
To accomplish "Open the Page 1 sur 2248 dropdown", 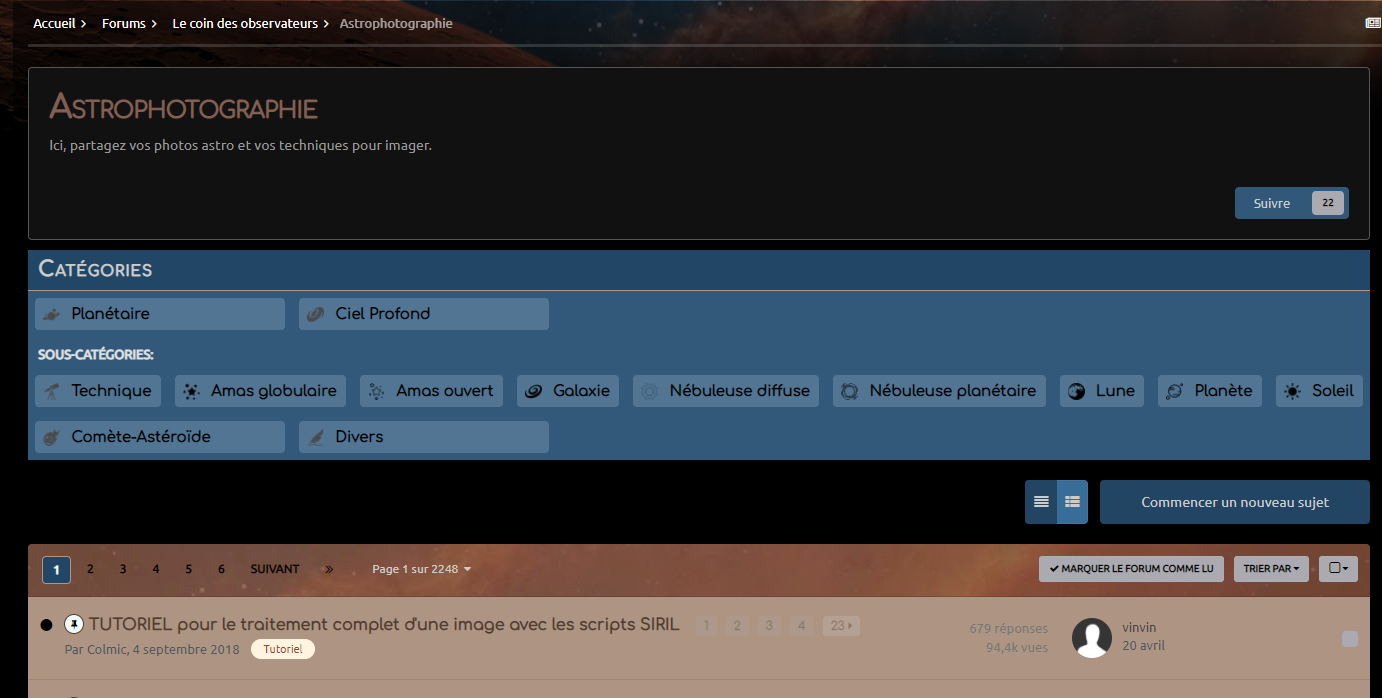I will pyautogui.click(x=421, y=569).
